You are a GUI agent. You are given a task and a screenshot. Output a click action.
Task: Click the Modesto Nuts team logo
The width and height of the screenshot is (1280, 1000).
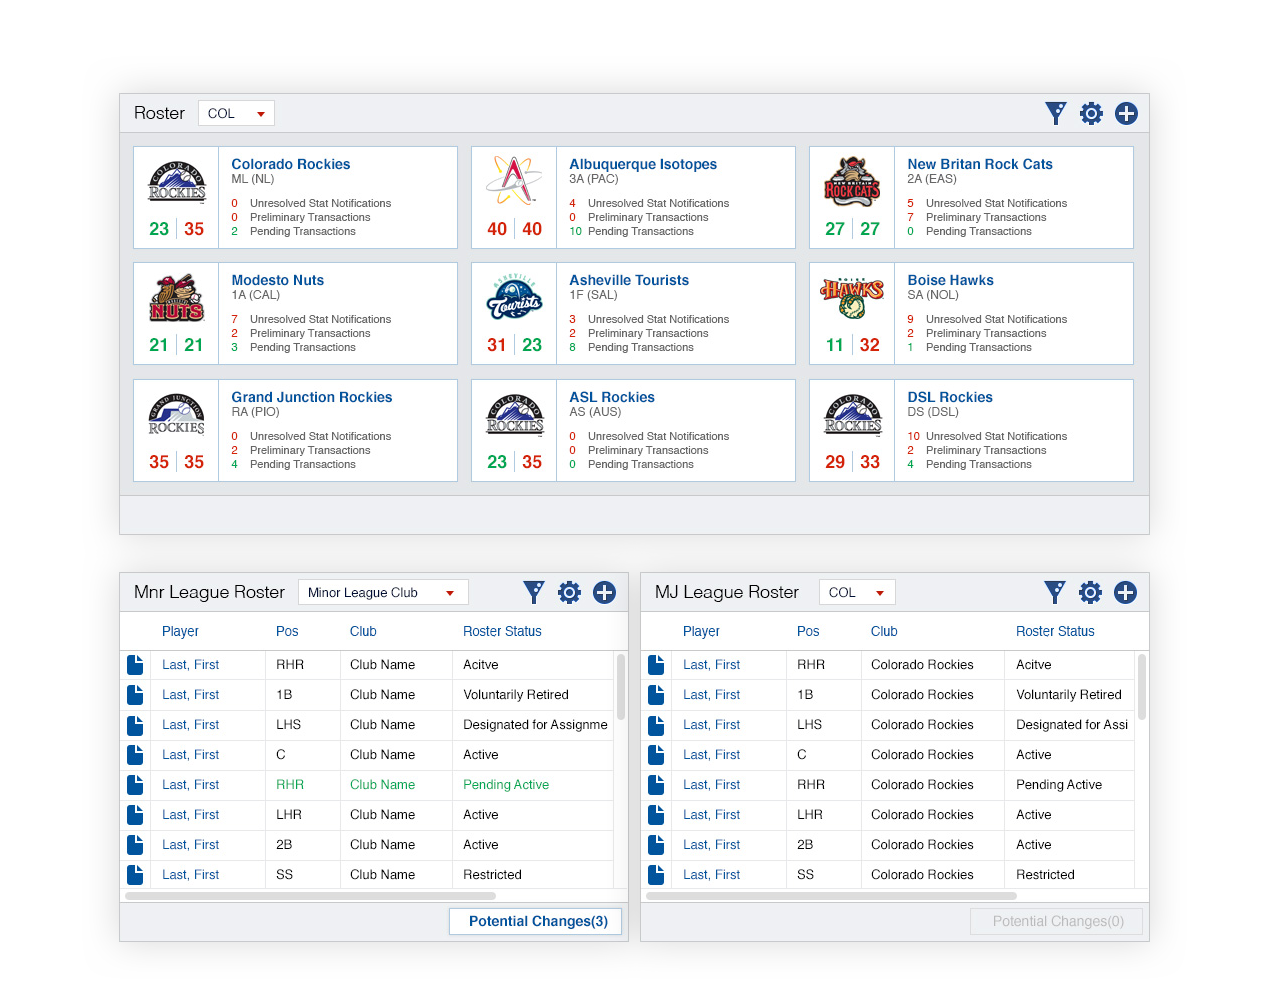pyautogui.click(x=177, y=298)
